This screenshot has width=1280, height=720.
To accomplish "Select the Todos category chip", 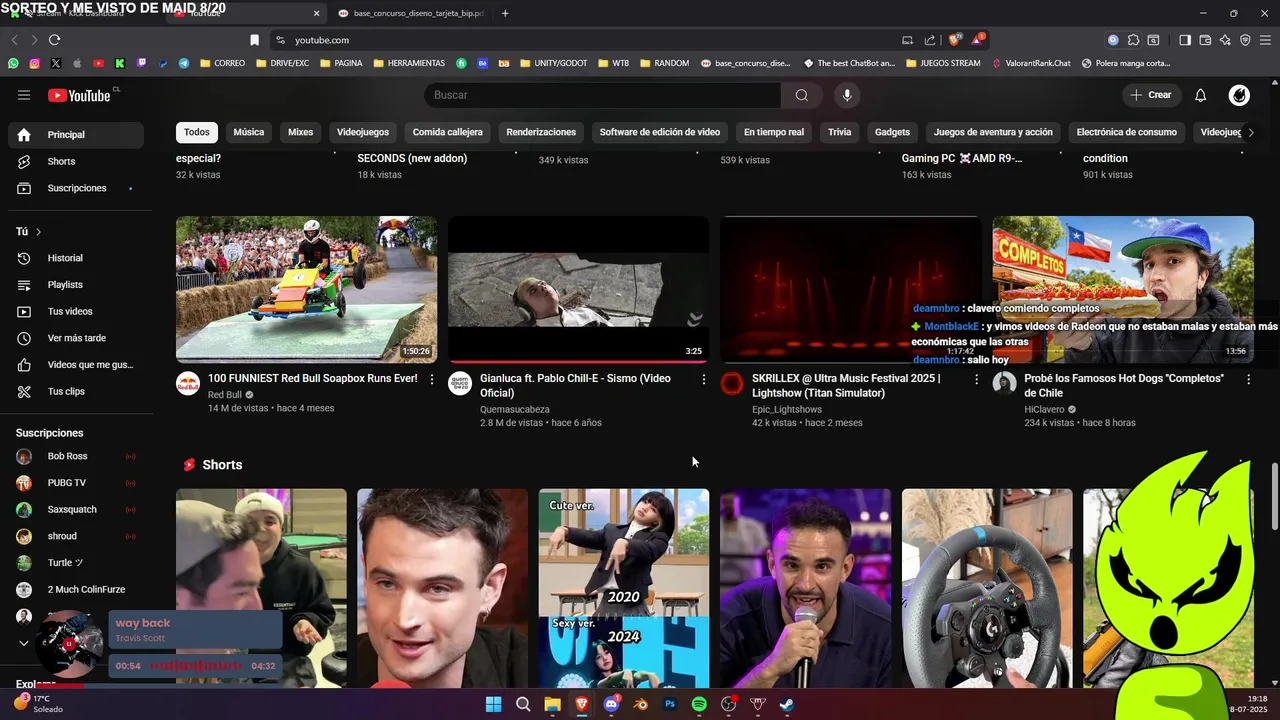I will 197,132.
